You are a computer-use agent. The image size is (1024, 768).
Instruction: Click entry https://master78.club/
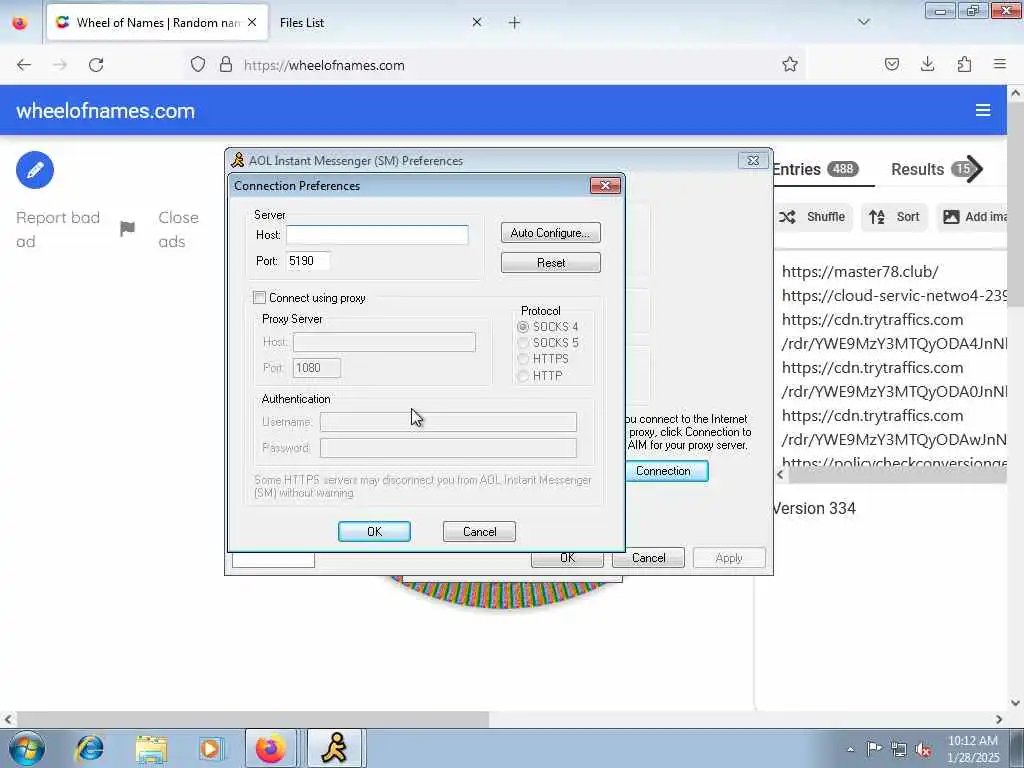860,271
